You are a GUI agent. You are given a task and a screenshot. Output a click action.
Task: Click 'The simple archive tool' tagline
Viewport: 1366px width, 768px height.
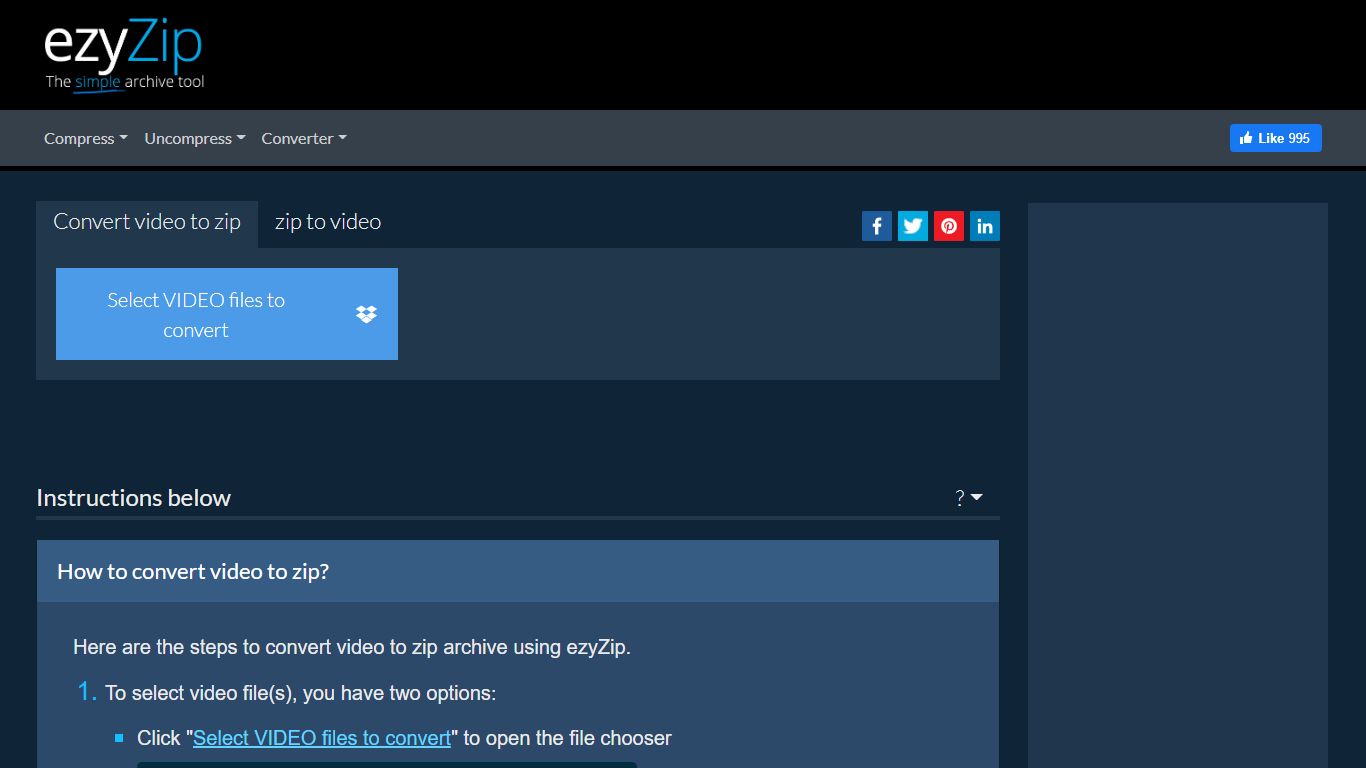point(125,82)
